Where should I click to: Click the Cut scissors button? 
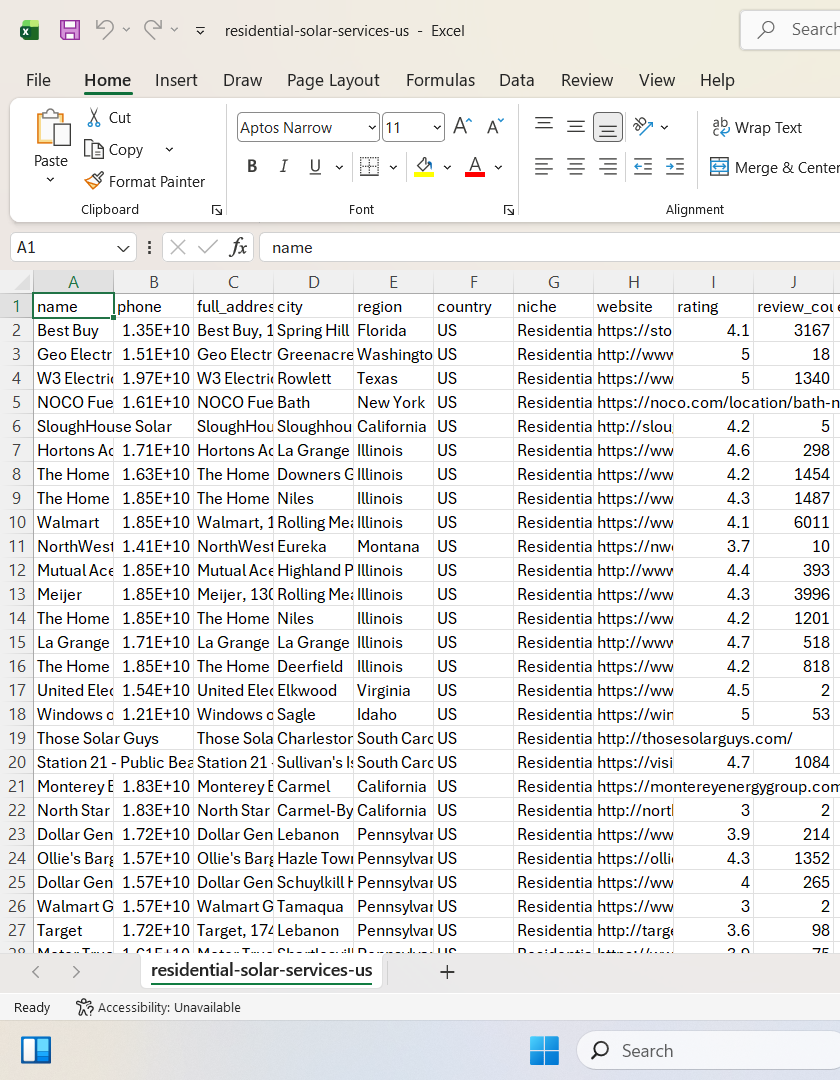[x=109, y=118]
